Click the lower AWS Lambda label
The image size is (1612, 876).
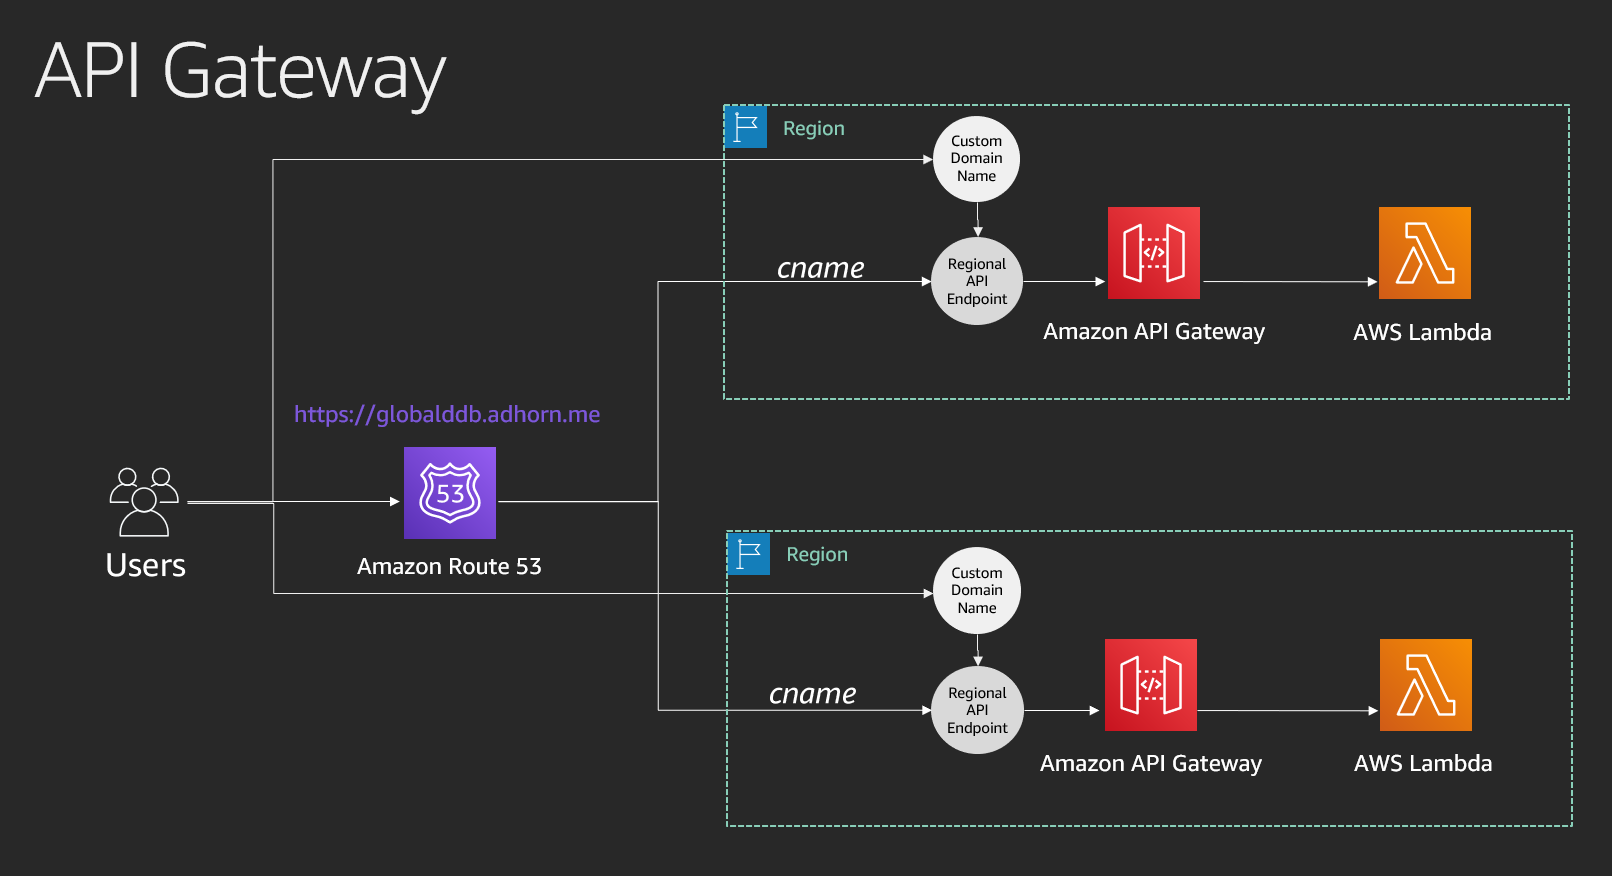click(x=1423, y=763)
